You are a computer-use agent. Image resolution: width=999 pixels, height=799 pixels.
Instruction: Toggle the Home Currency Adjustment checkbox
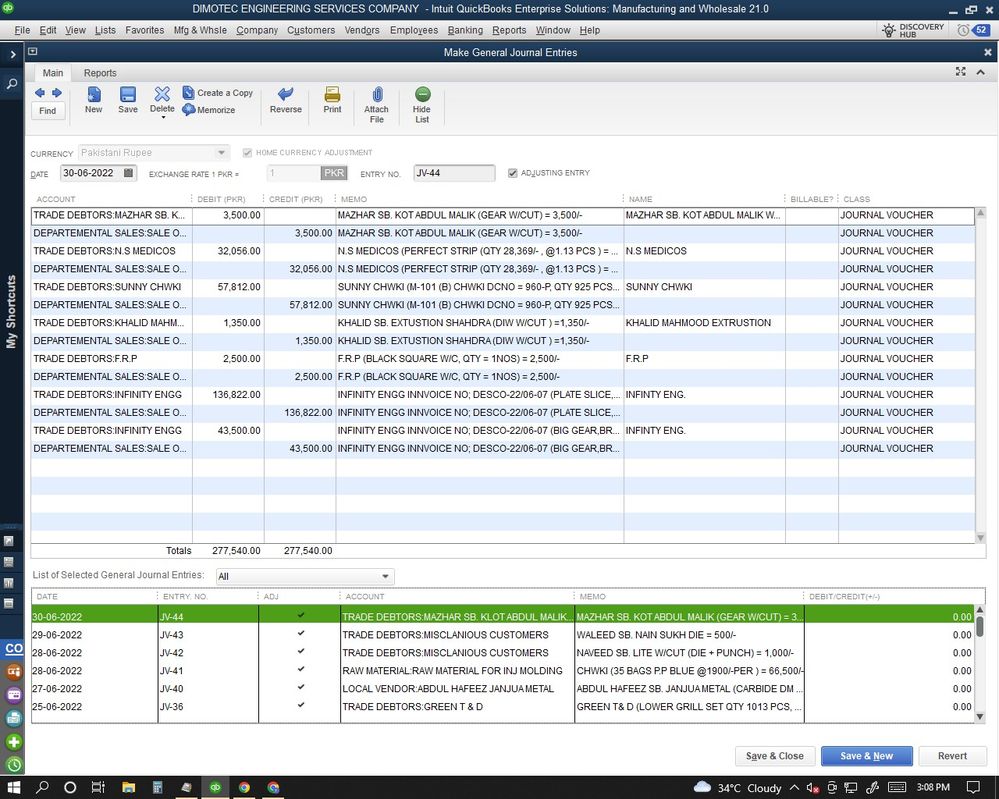click(248, 153)
